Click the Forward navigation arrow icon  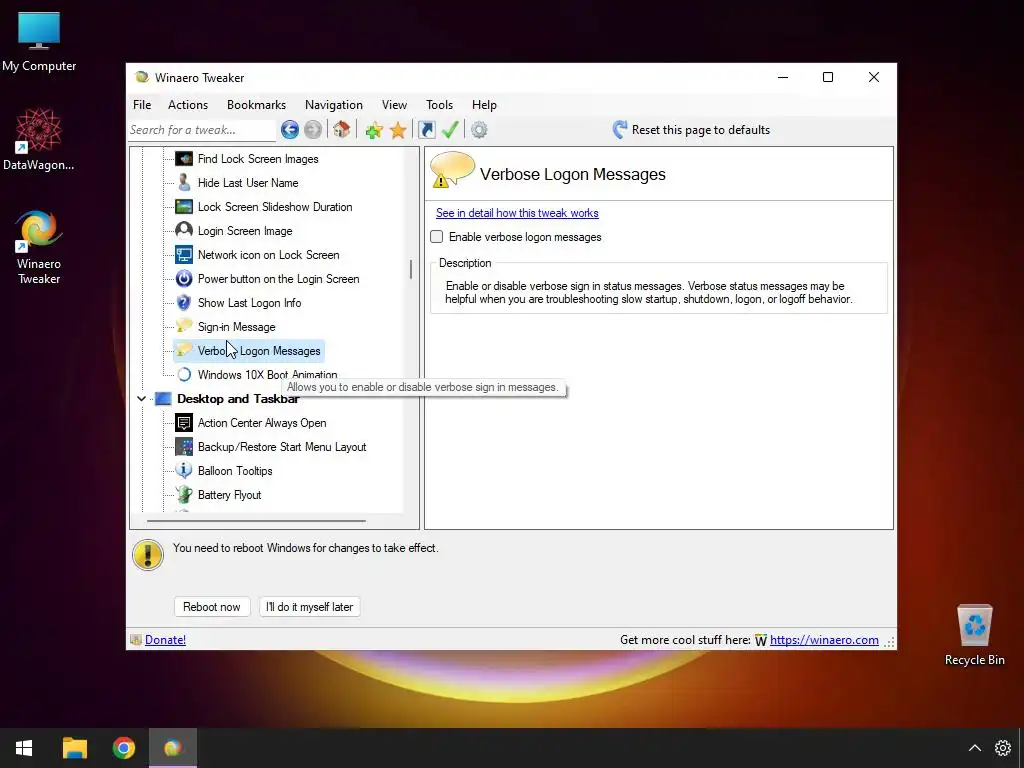click(313, 130)
